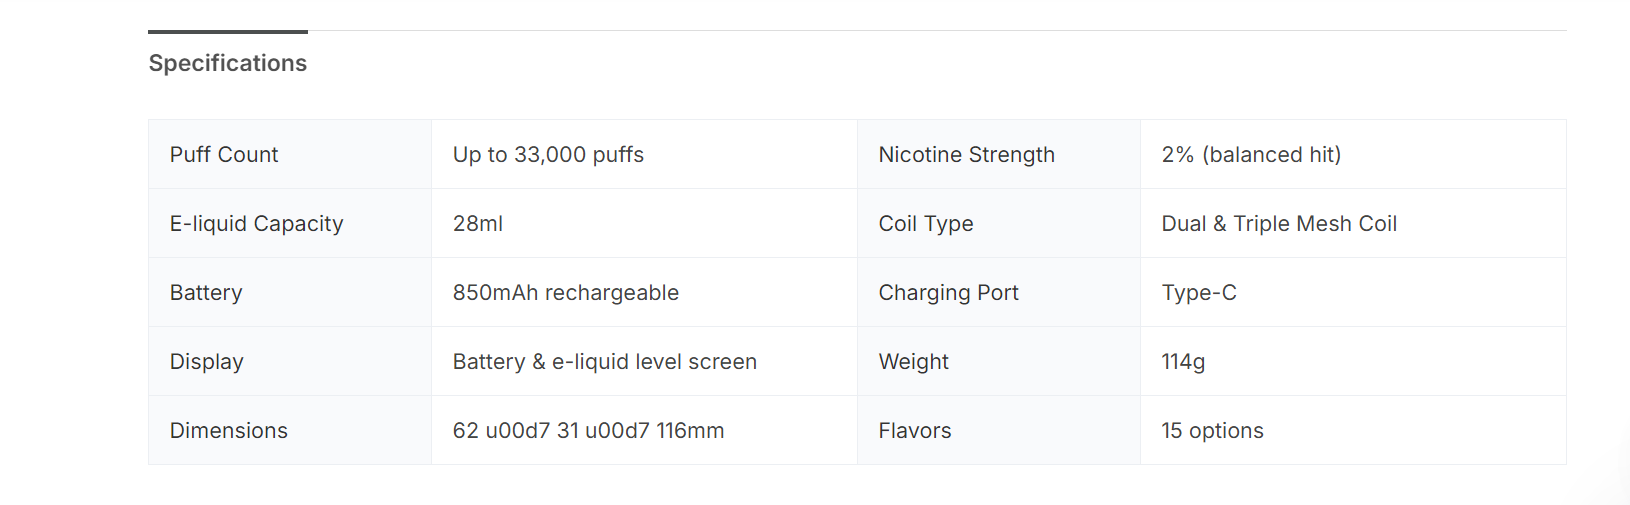Viewport: 1630px width, 505px height.
Task: Click the 'Up to 33,000 puffs' value
Action: click(x=548, y=155)
